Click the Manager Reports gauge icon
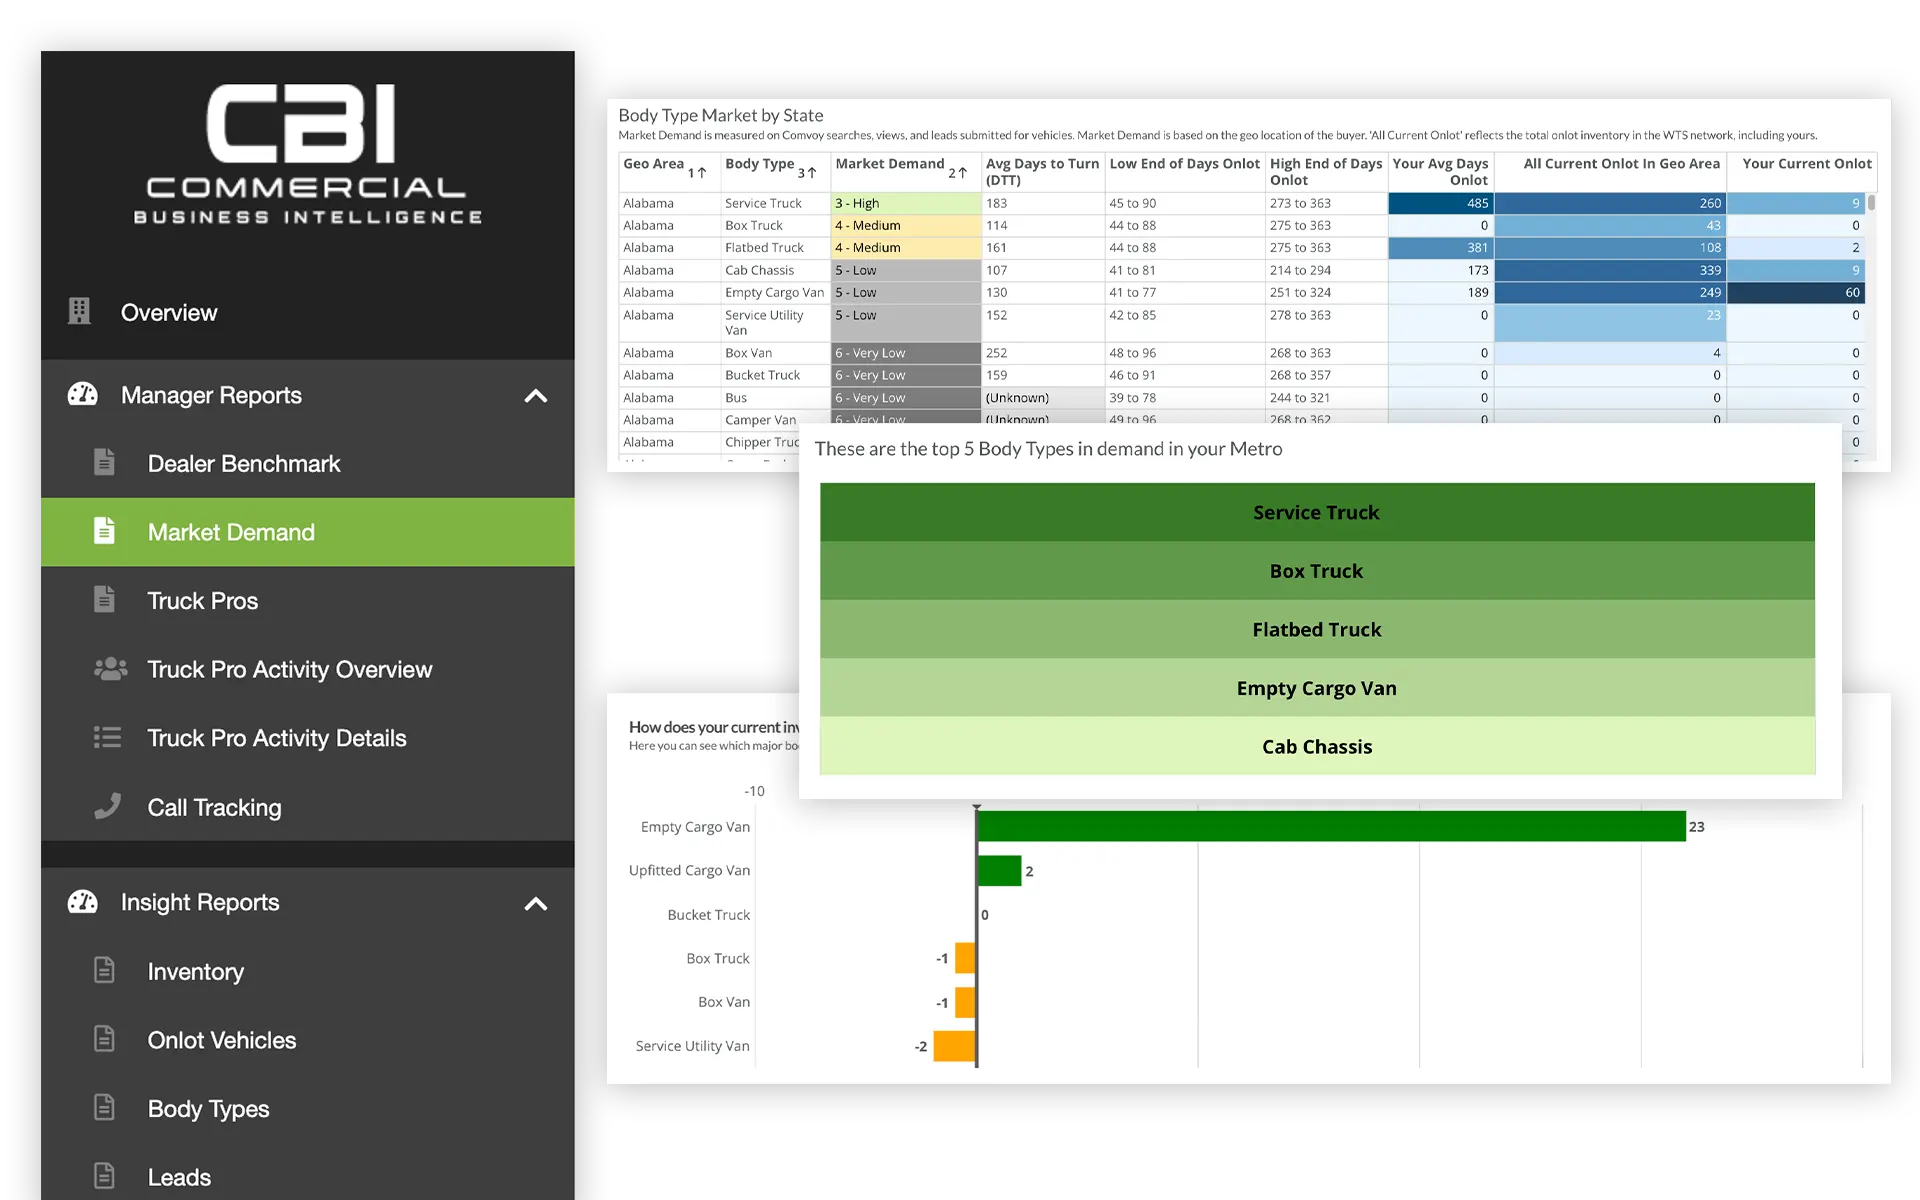 (82, 395)
